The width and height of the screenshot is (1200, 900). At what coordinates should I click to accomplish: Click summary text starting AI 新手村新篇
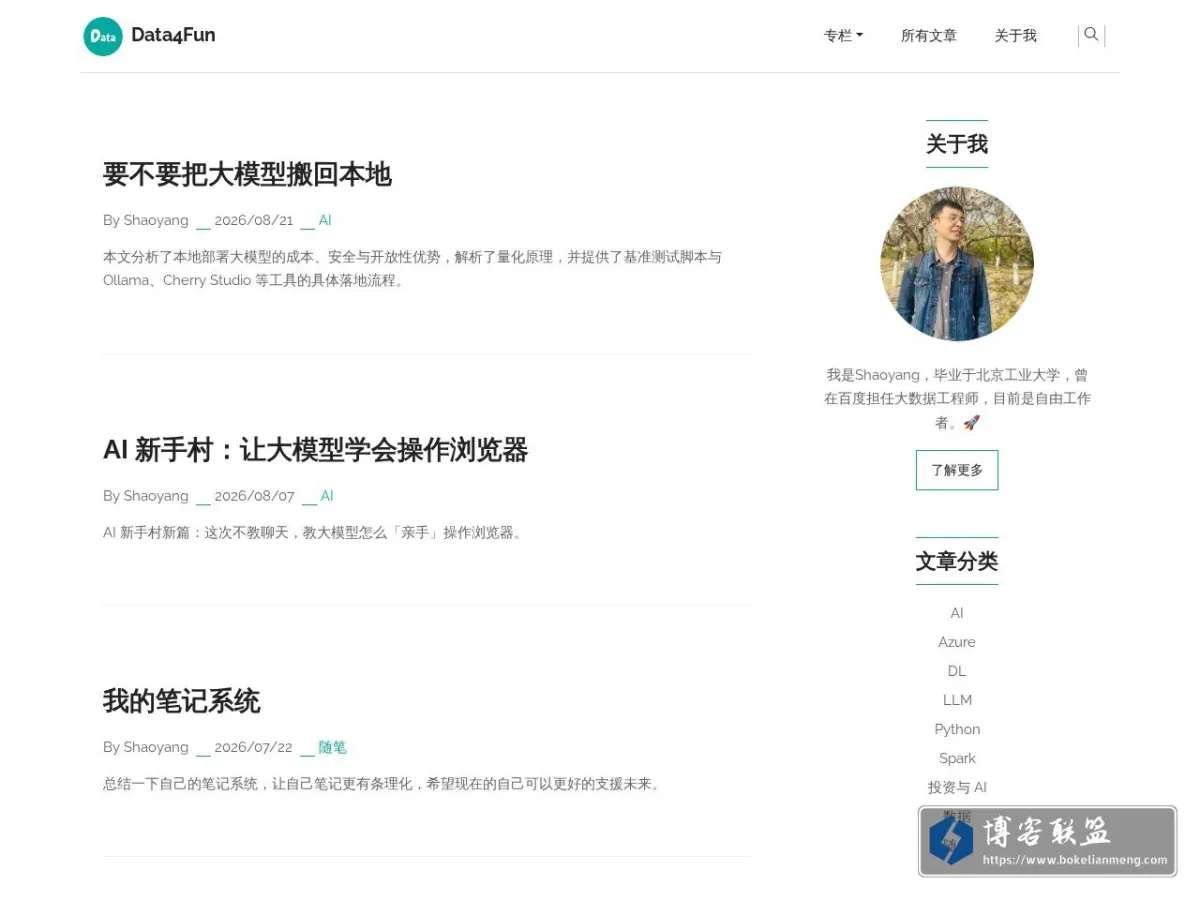pos(313,533)
